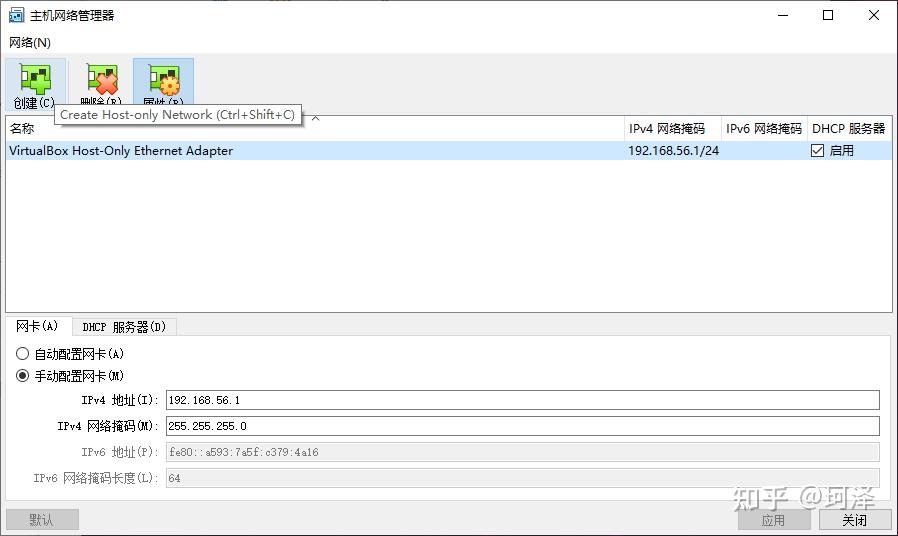
Task: Open the Properties (属性) toolbar icon
Action: tap(163, 80)
